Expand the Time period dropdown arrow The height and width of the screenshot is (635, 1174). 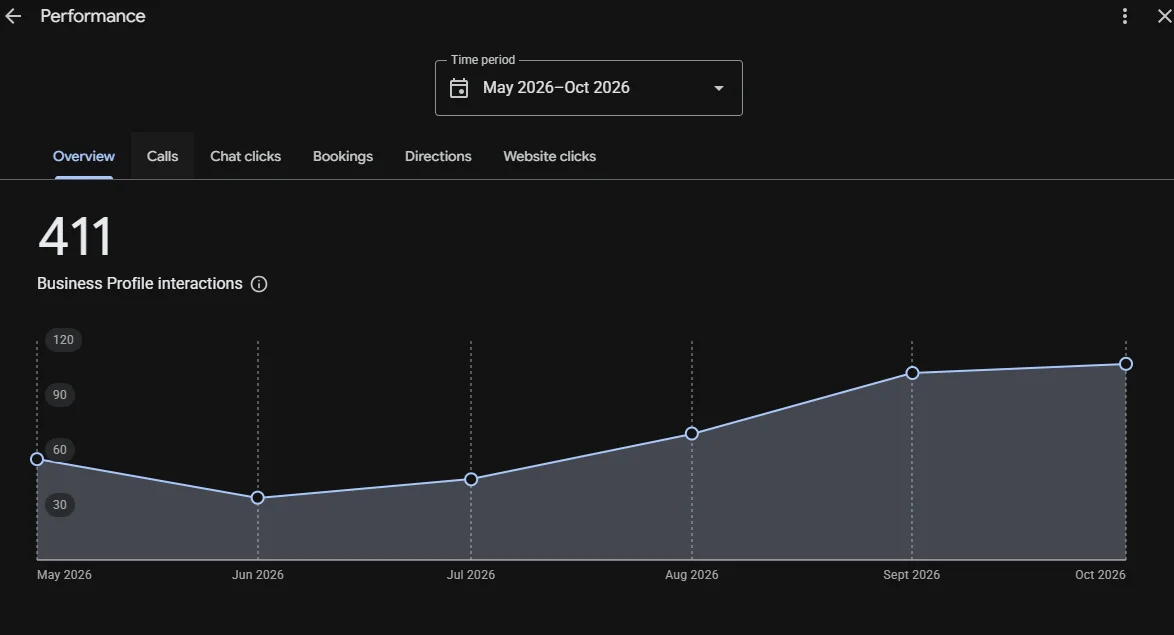[719, 88]
